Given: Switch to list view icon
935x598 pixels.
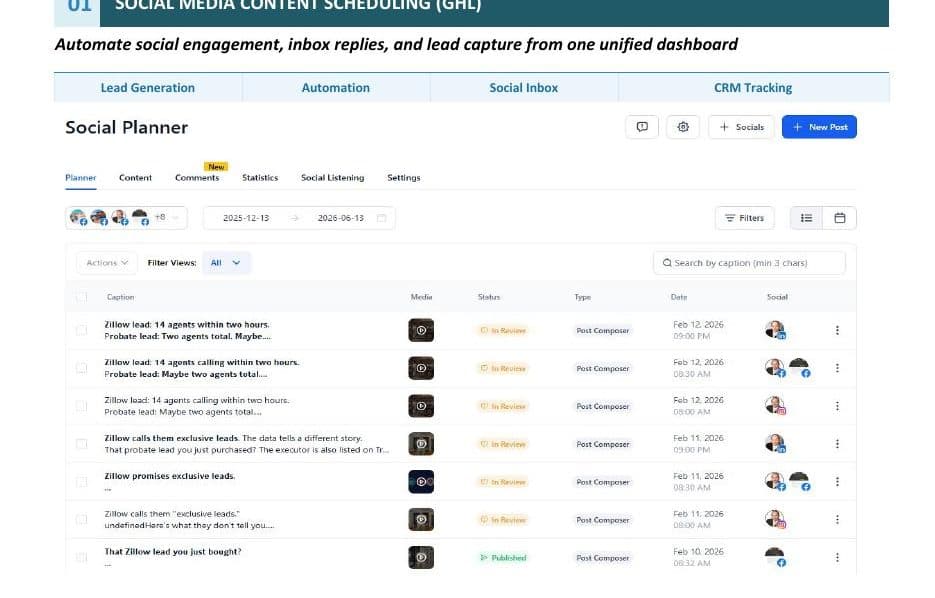Looking at the screenshot, I should click(x=806, y=218).
